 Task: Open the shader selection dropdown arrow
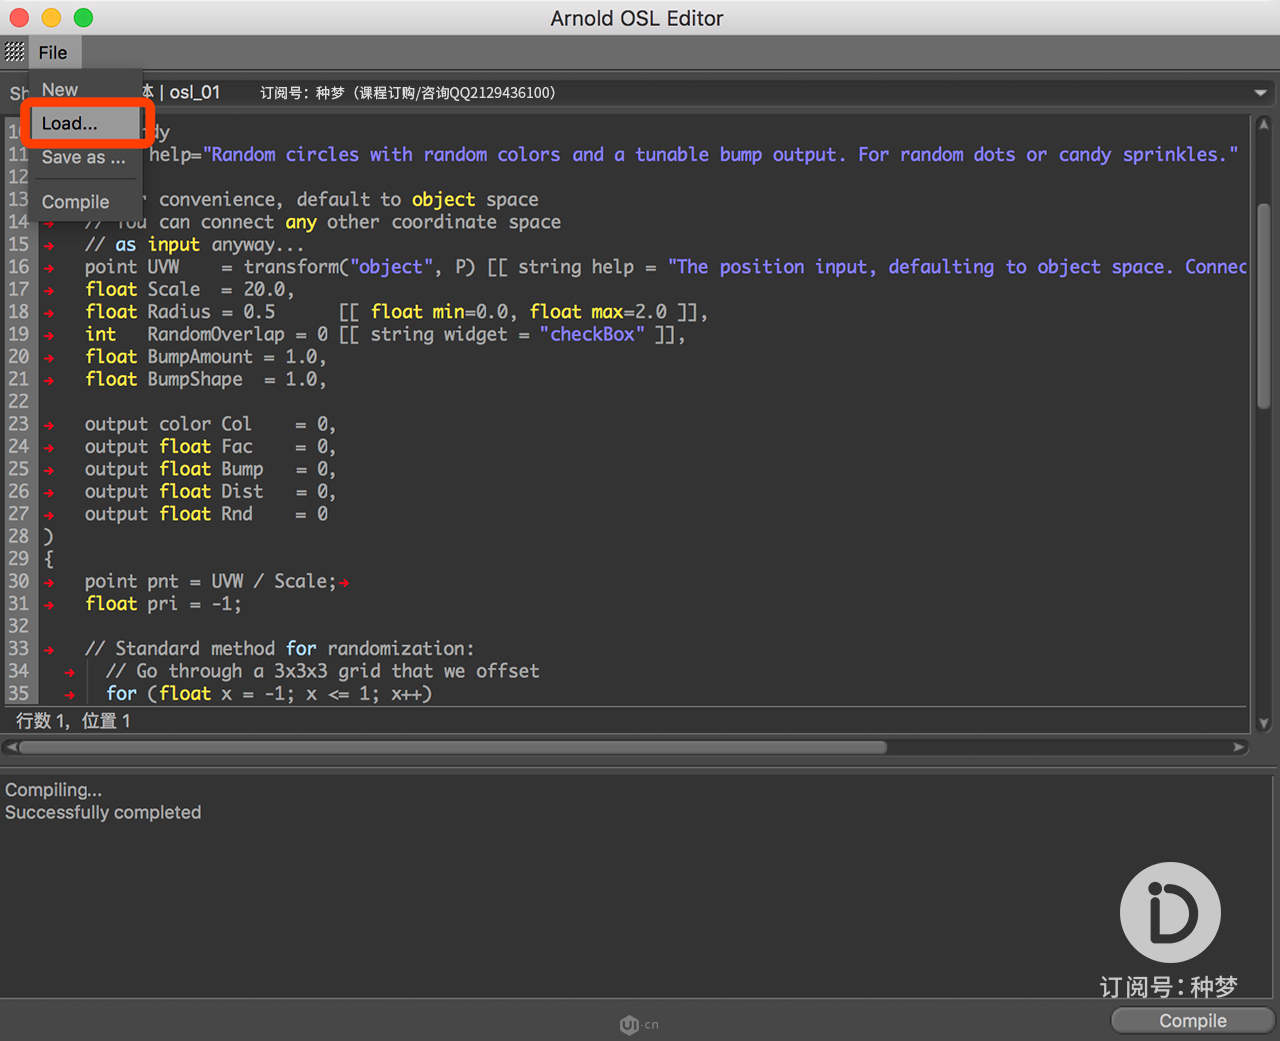click(1260, 93)
